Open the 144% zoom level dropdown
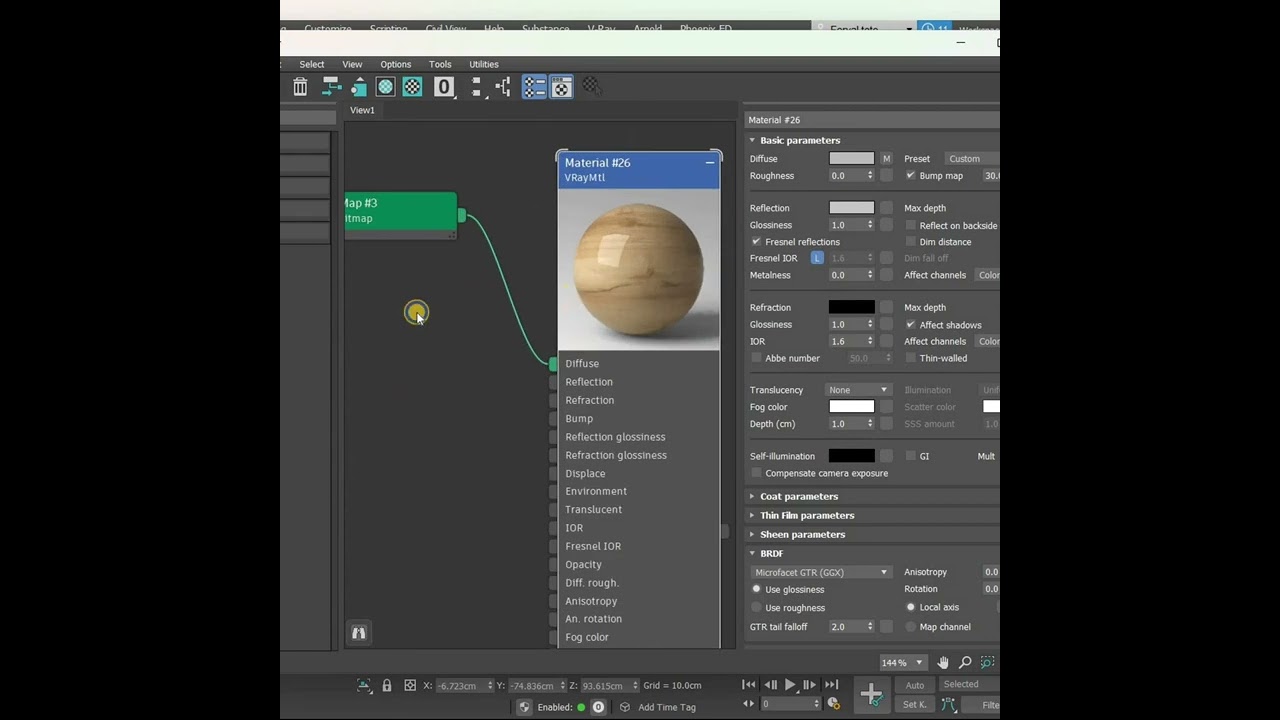This screenshot has height=720, width=1280. pyautogui.click(x=902, y=662)
